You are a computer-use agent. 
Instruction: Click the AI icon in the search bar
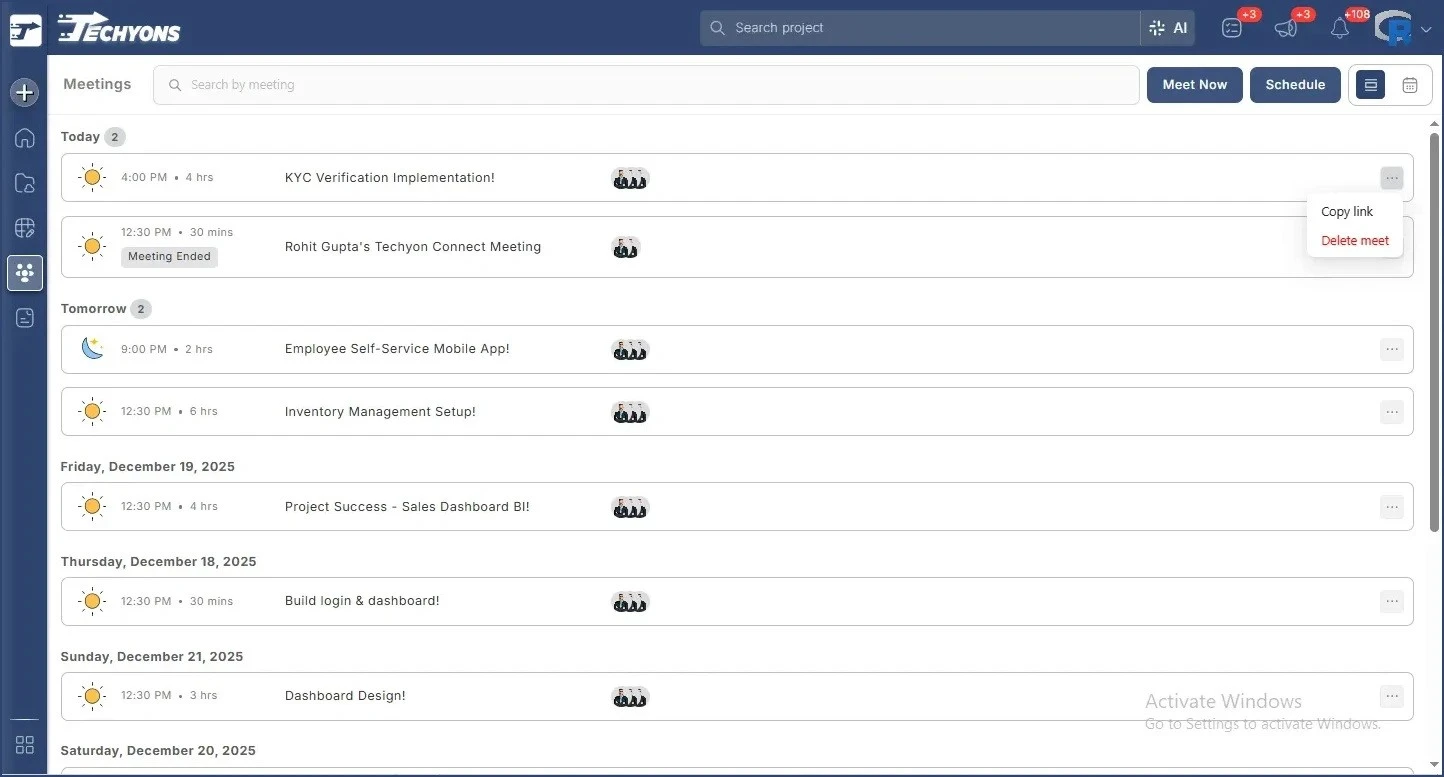pos(1168,28)
